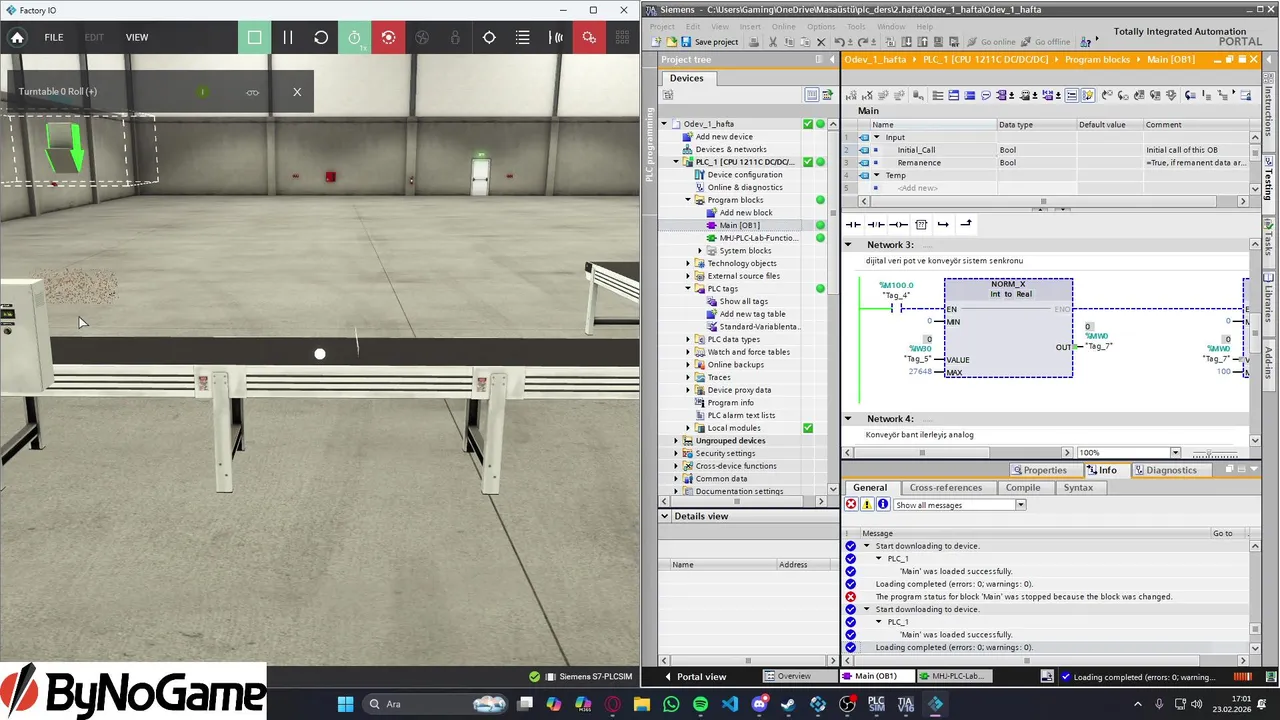The height and width of the screenshot is (720, 1280).
Task: Collapse the Project tree panel arrow
Action: pyautogui.click(x=832, y=60)
